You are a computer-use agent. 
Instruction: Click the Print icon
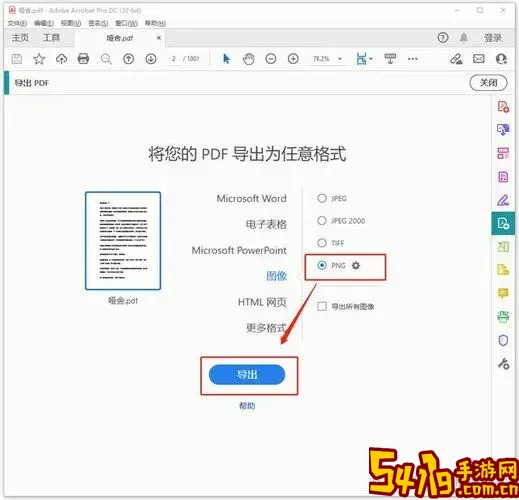point(83,59)
